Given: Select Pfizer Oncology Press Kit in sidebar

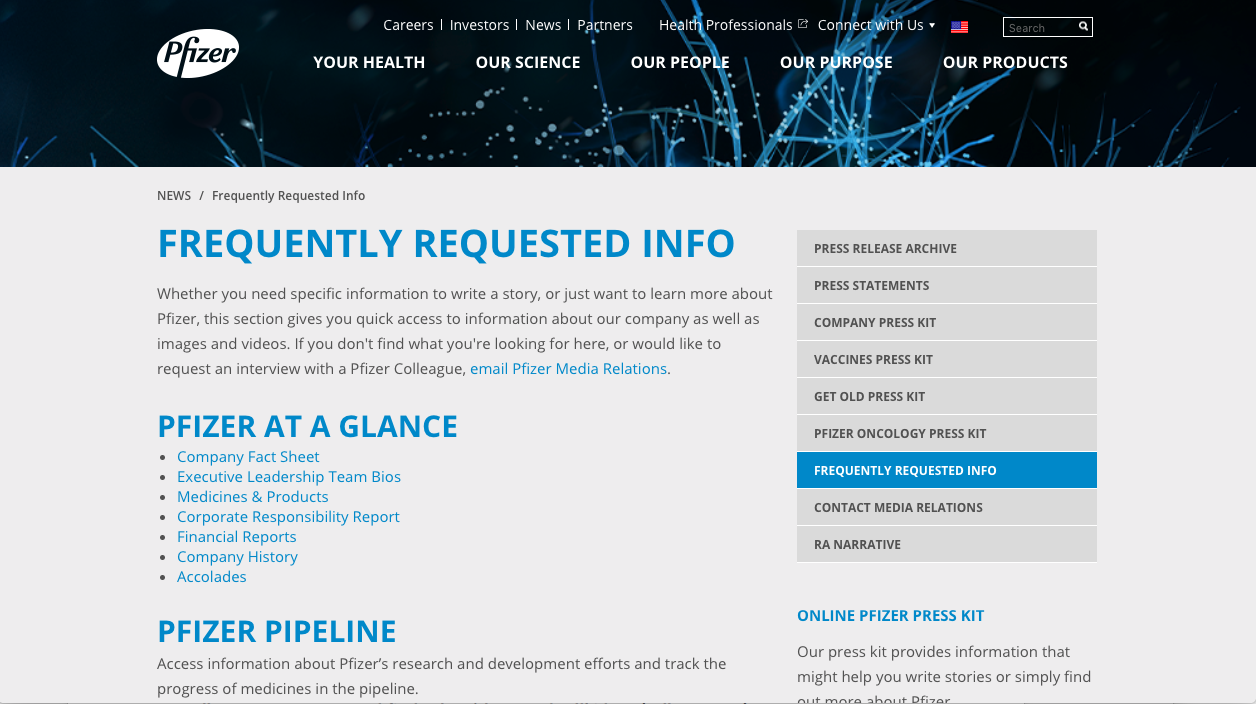Looking at the screenshot, I should coord(947,433).
